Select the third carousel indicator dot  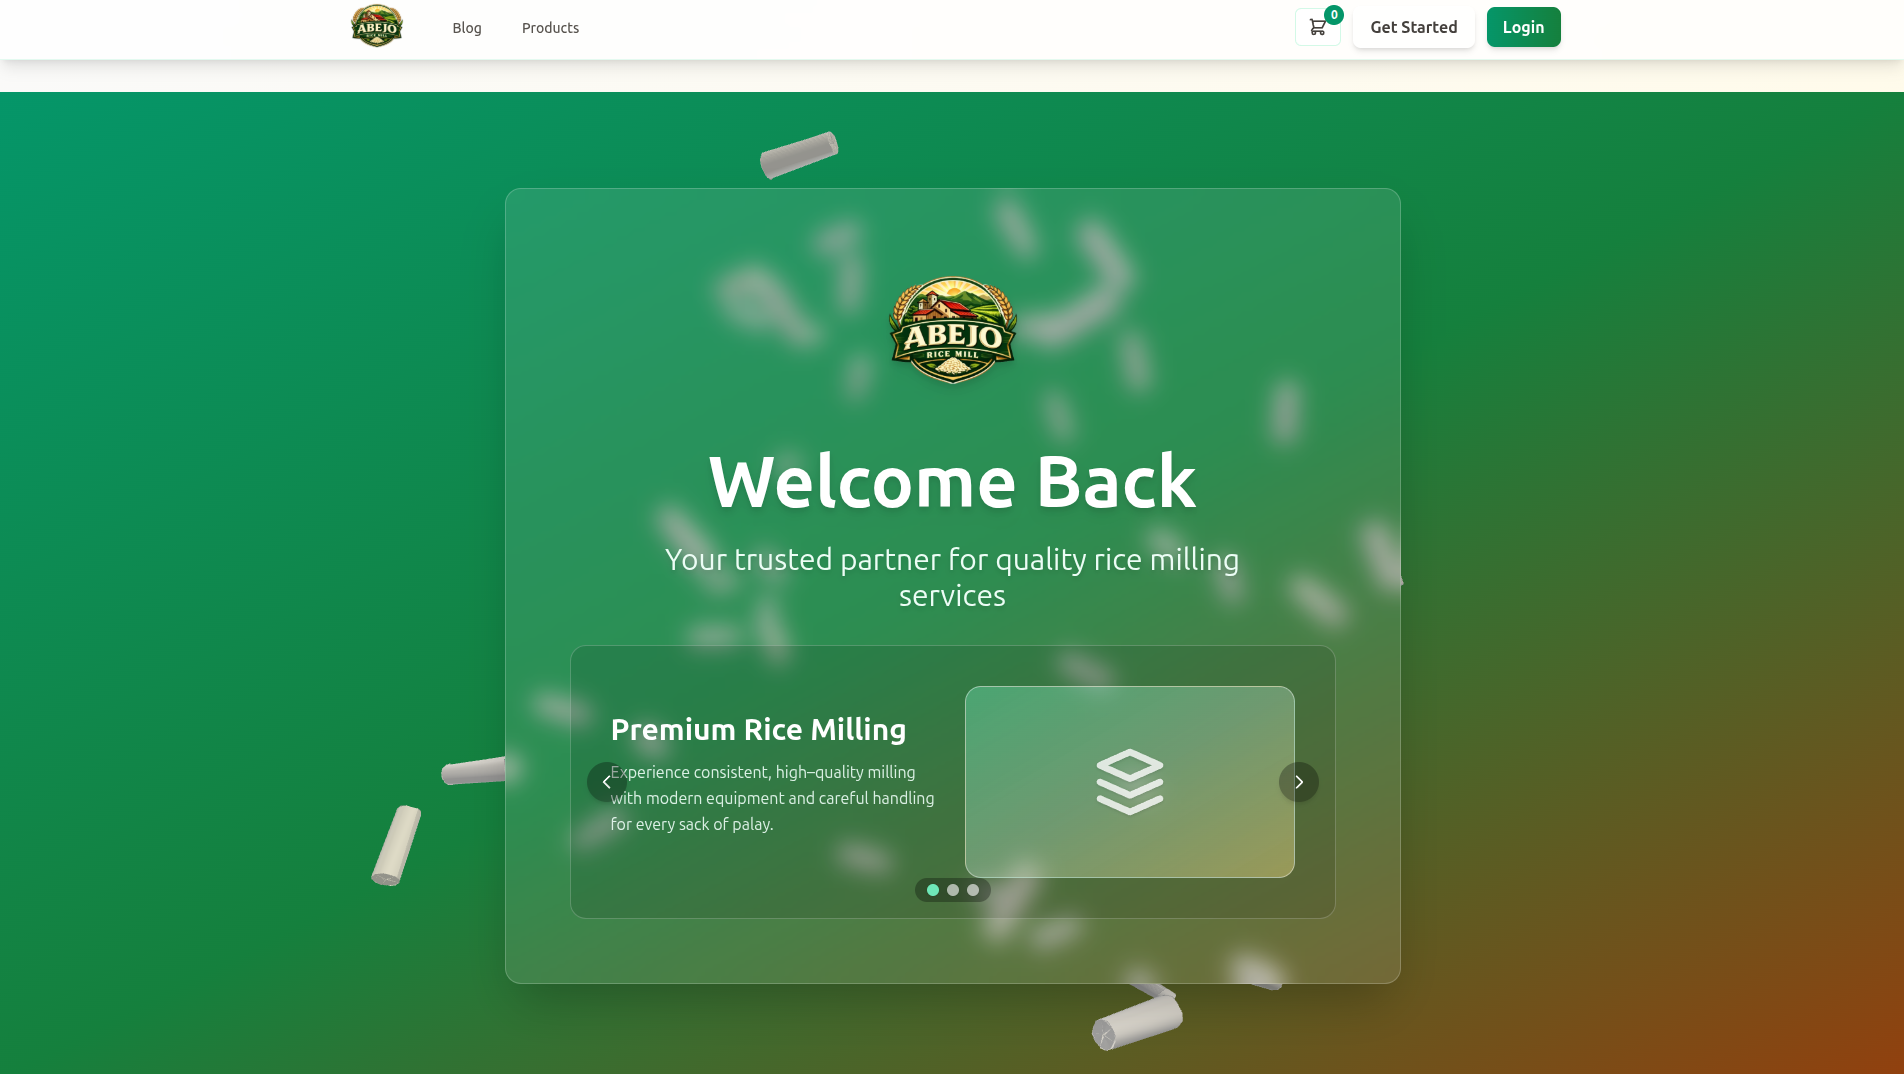973,890
